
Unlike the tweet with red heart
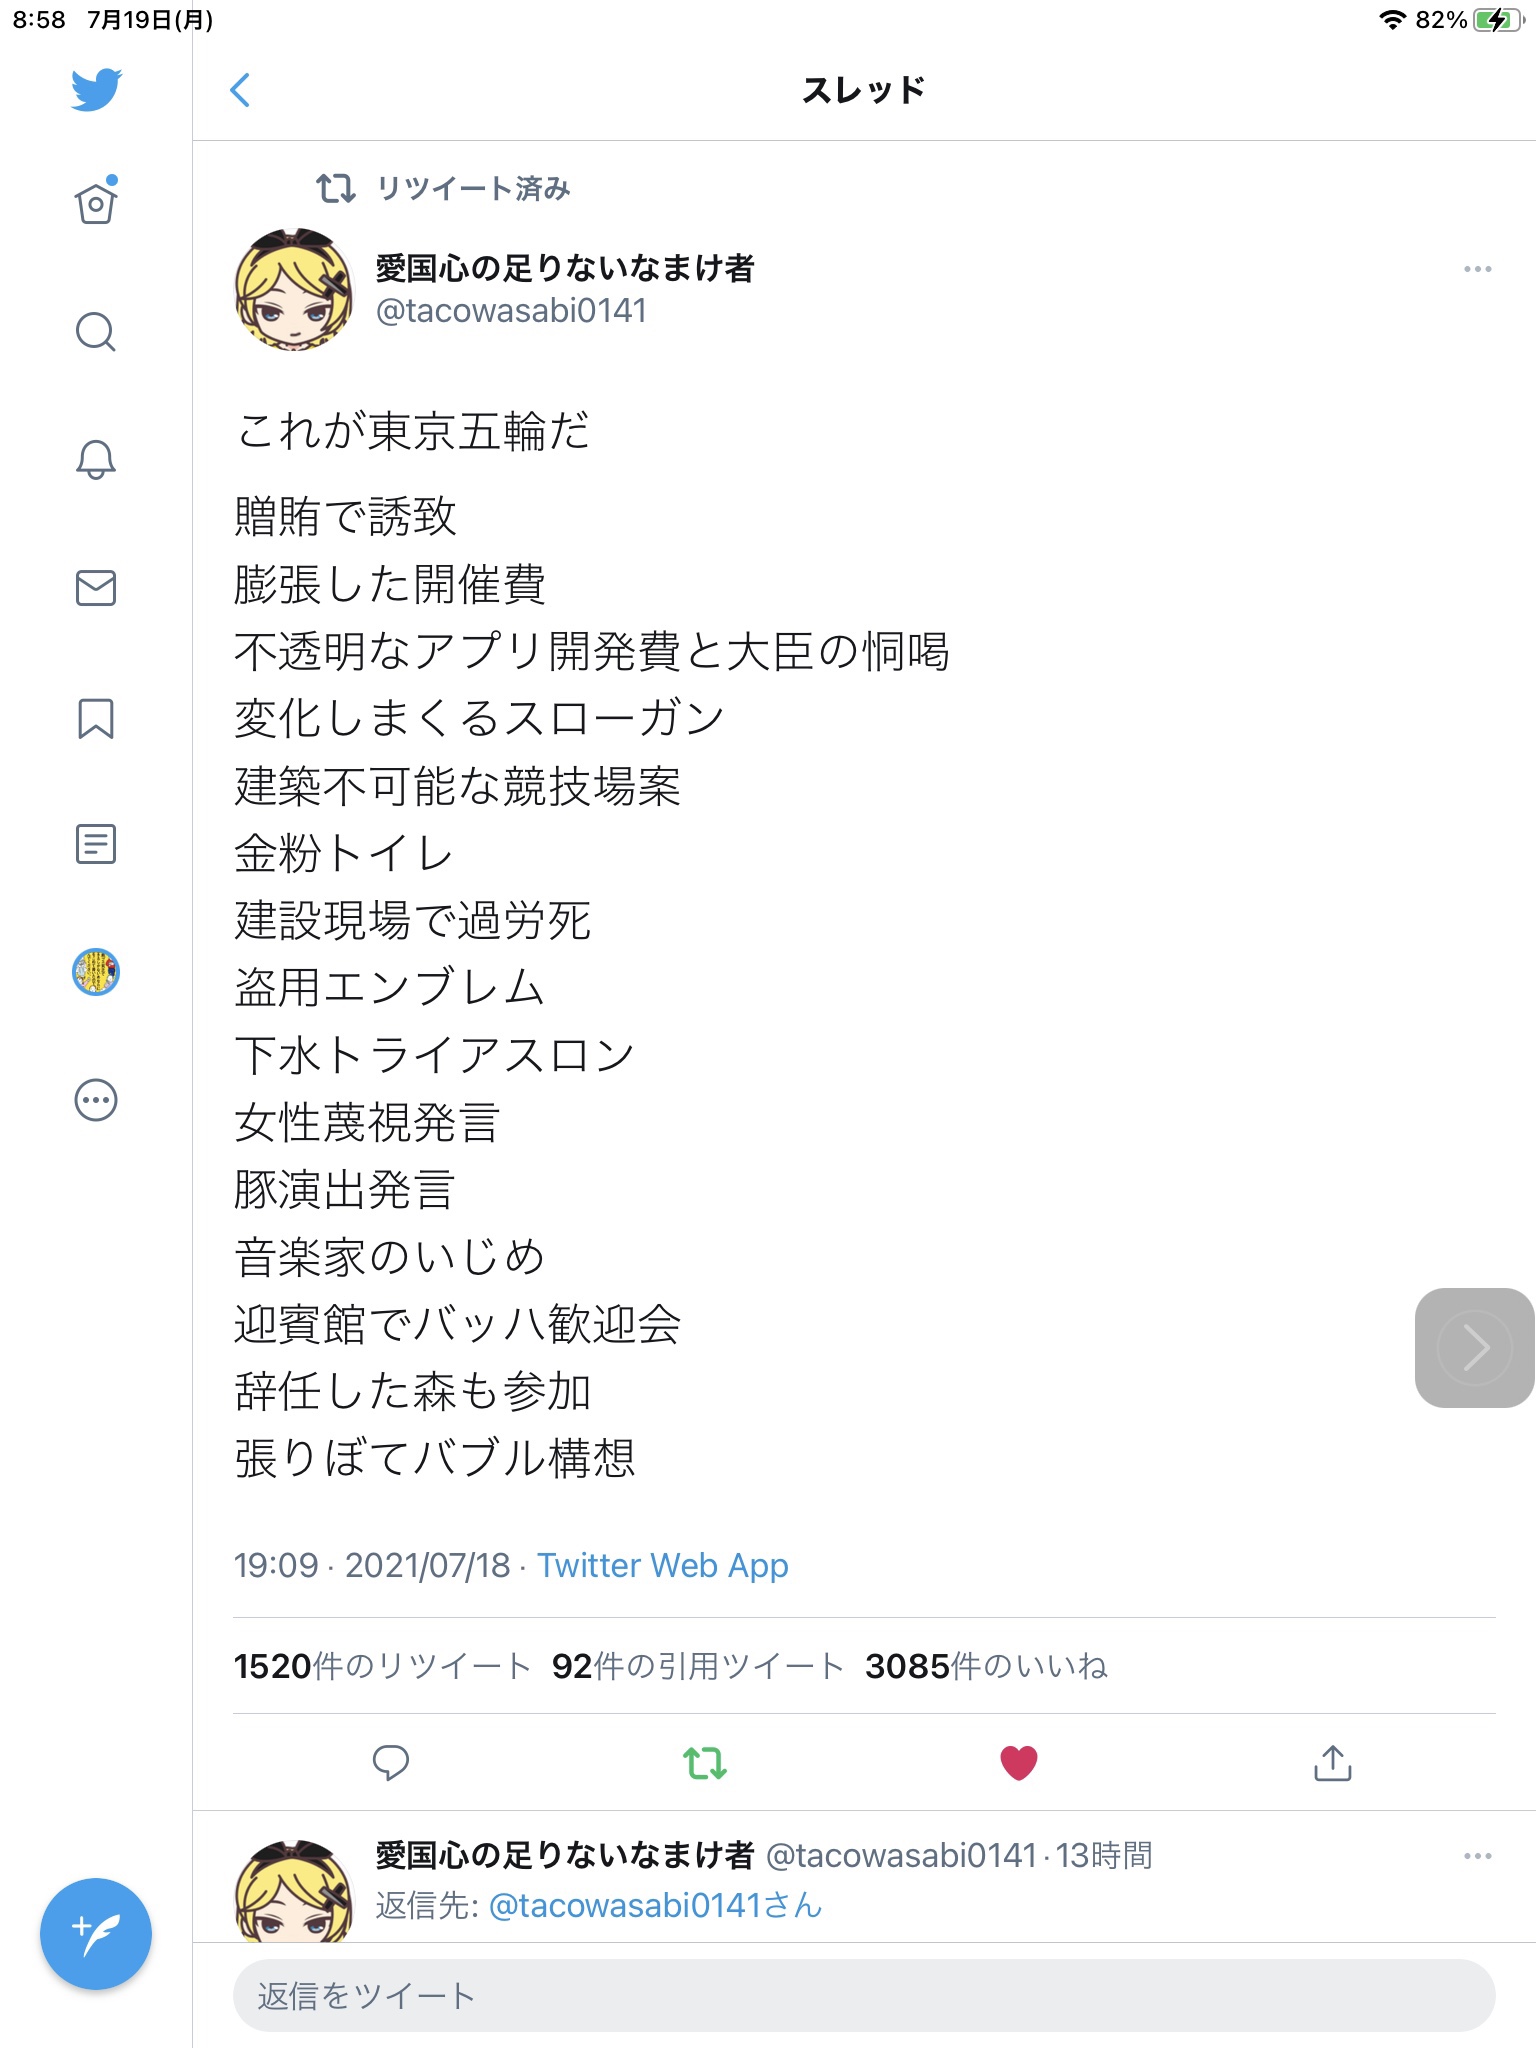[x=1018, y=1763]
